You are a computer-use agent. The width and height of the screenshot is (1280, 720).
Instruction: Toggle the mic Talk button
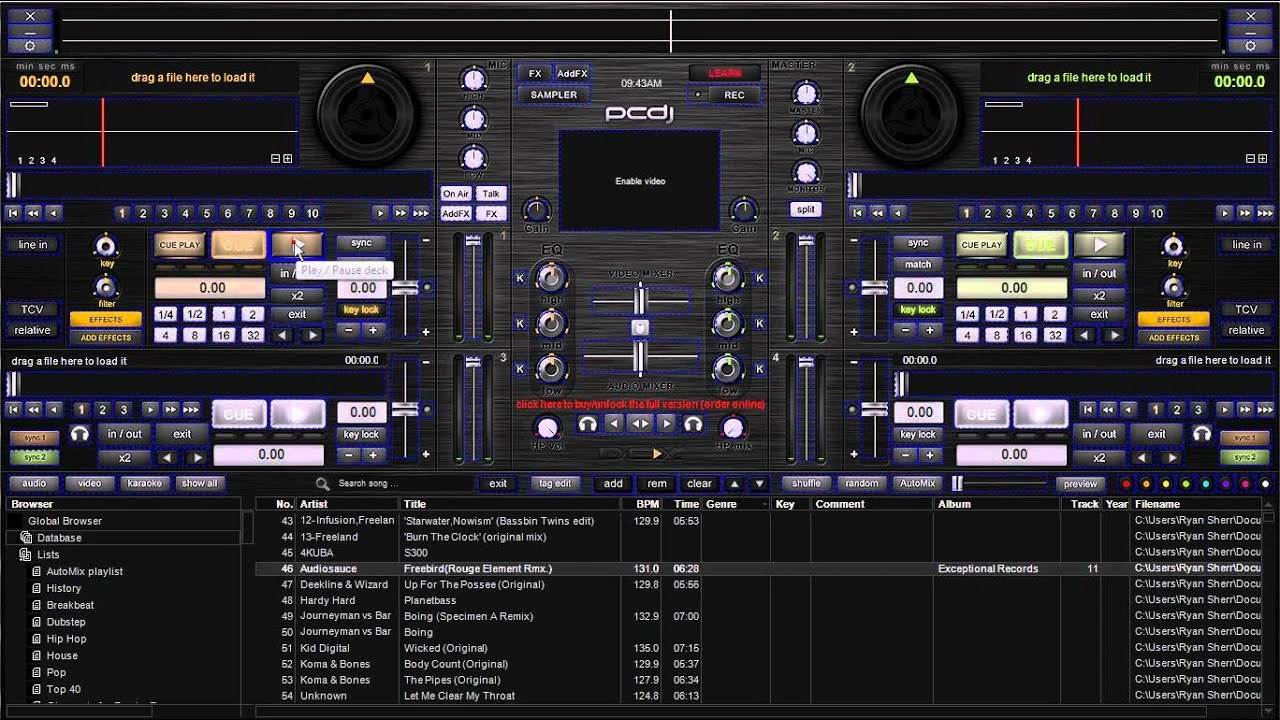click(491, 194)
